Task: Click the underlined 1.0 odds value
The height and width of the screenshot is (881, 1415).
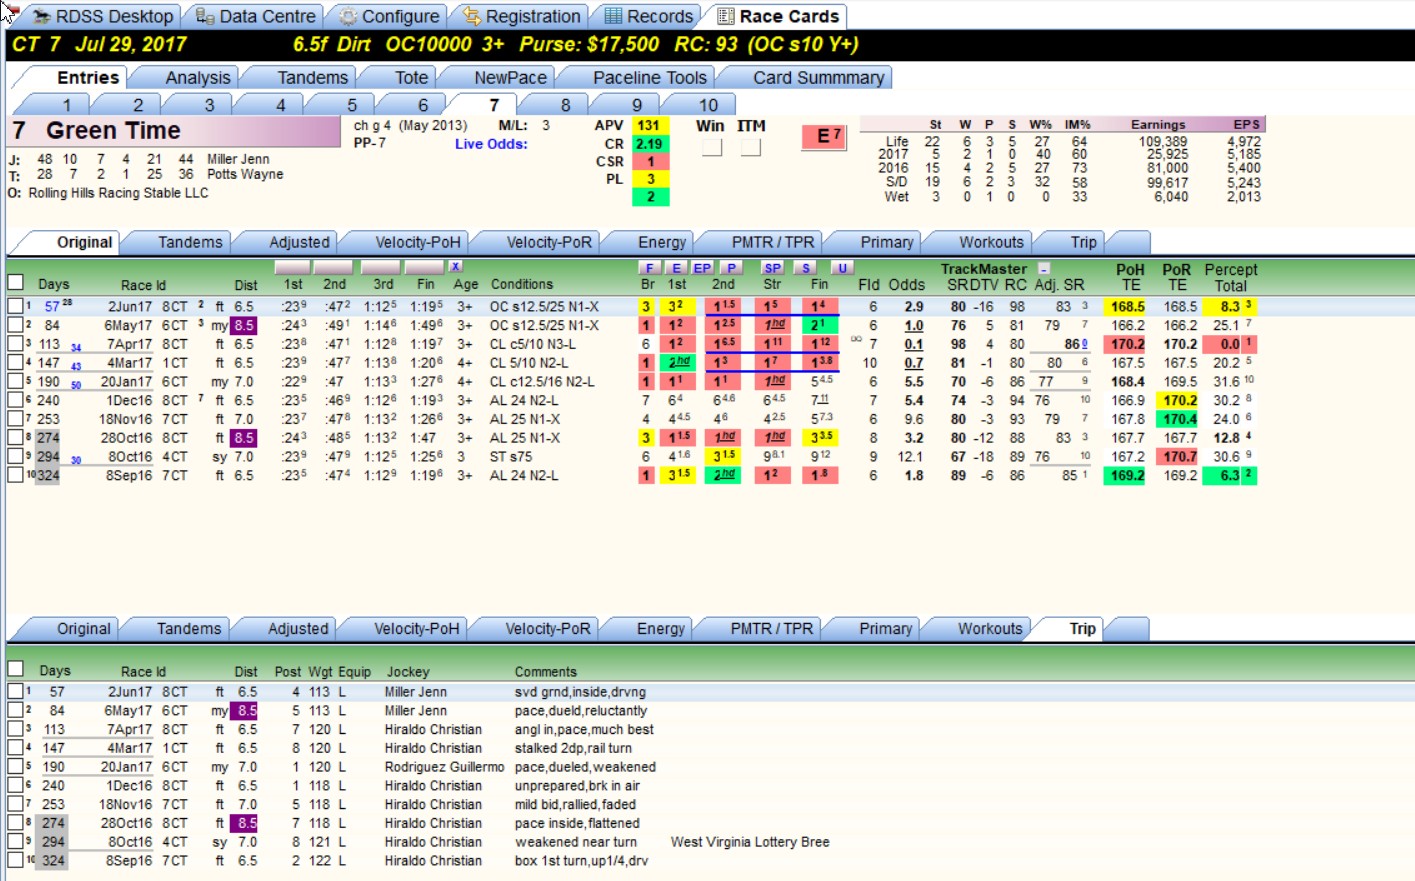Action: [914, 325]
